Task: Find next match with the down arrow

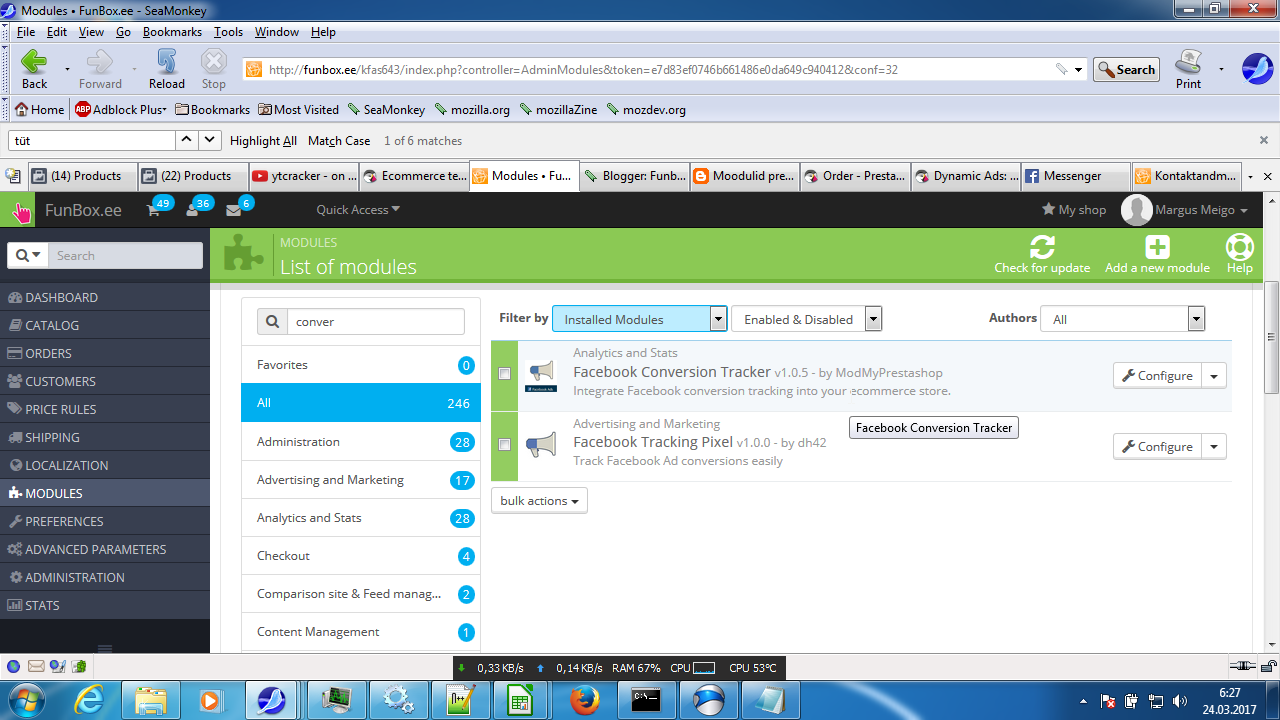Action: tap(210, 141)
